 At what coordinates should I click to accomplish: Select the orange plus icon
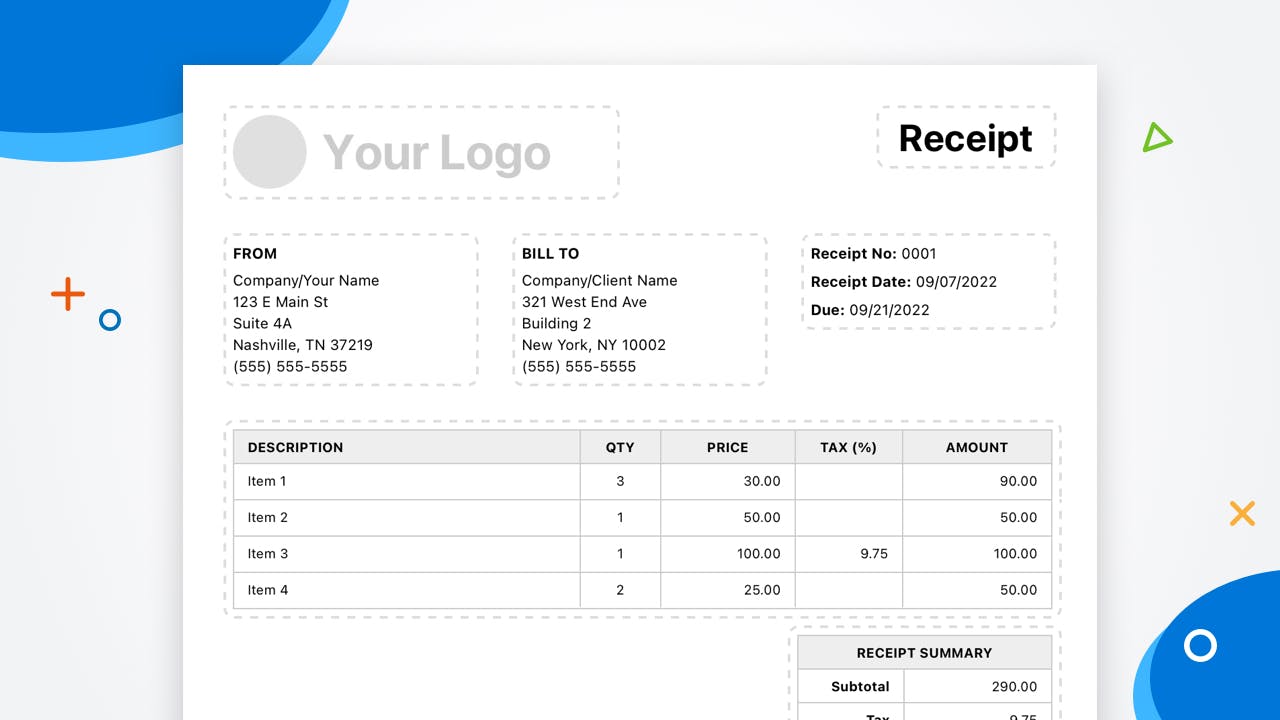[67, 294]
